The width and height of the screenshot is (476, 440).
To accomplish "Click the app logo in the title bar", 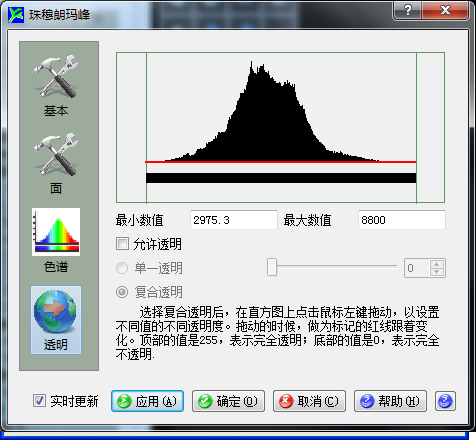I will [16, 15].
